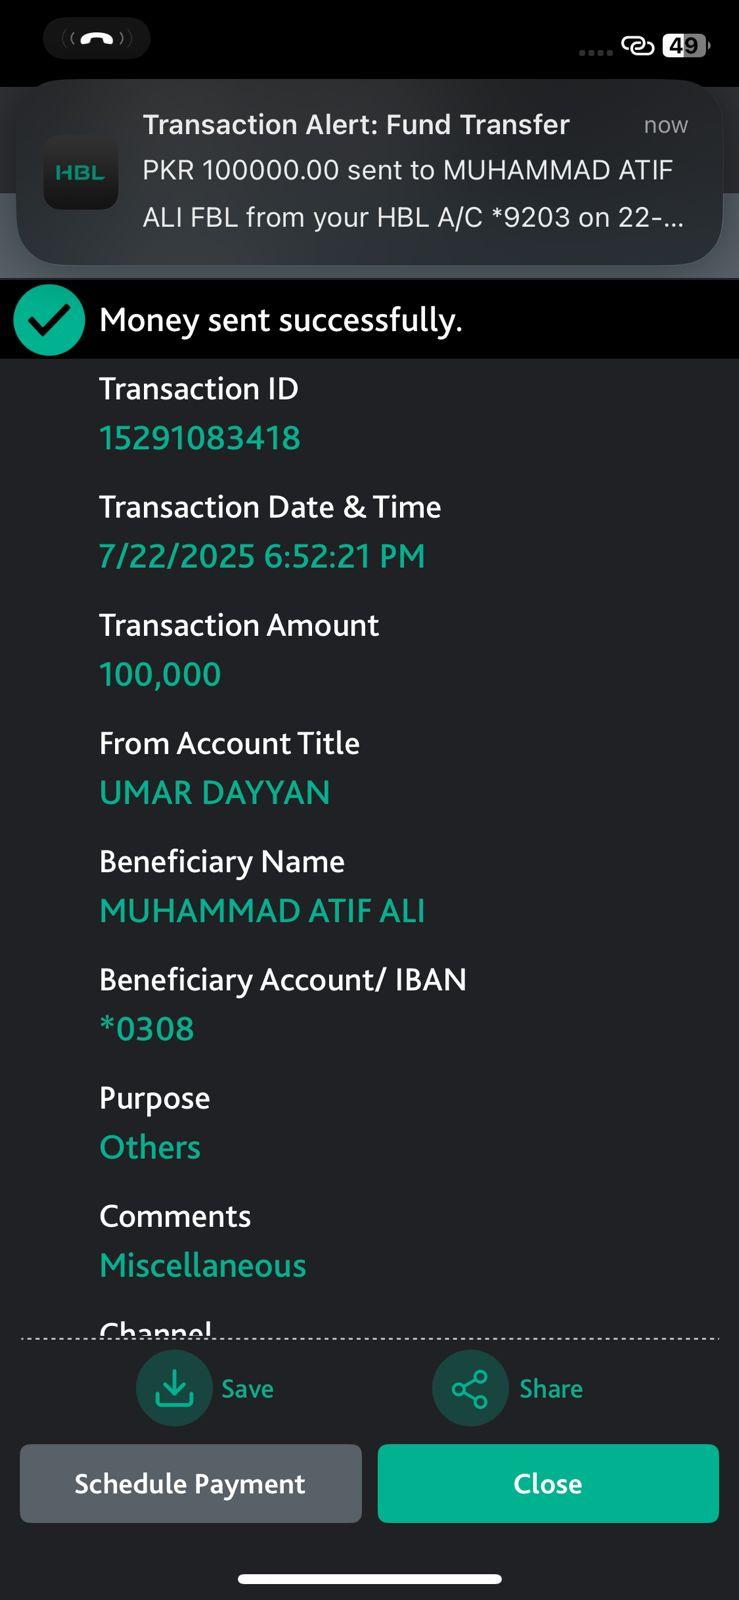Tap the transaction date 7/22/2025 value
Viewport: 739px width, 1600px height.
262,556
